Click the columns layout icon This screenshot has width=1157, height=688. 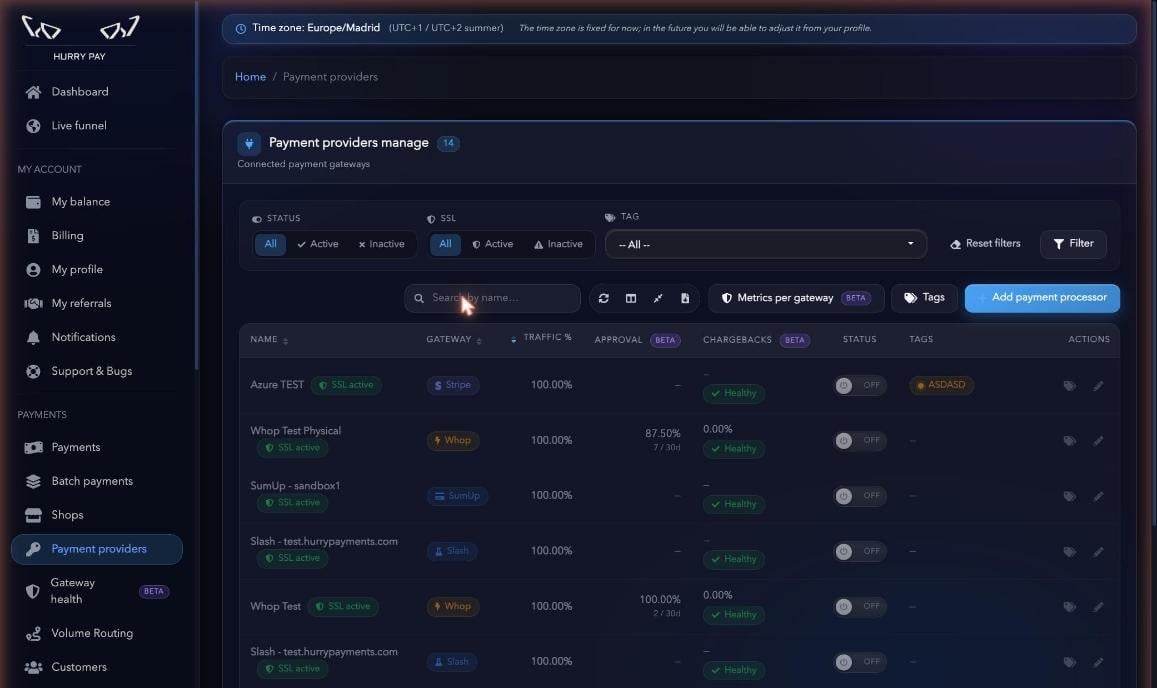[x=631, y=298]
